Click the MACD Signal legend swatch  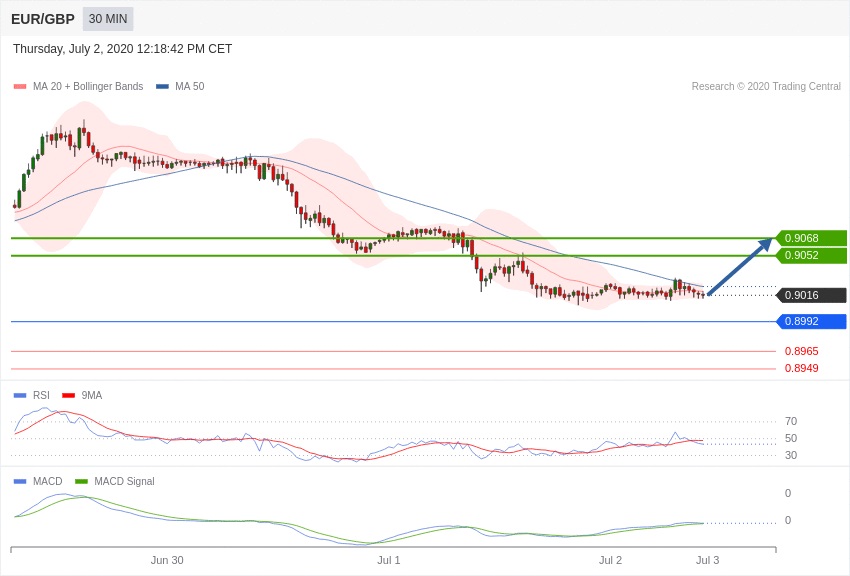[81, 481]
